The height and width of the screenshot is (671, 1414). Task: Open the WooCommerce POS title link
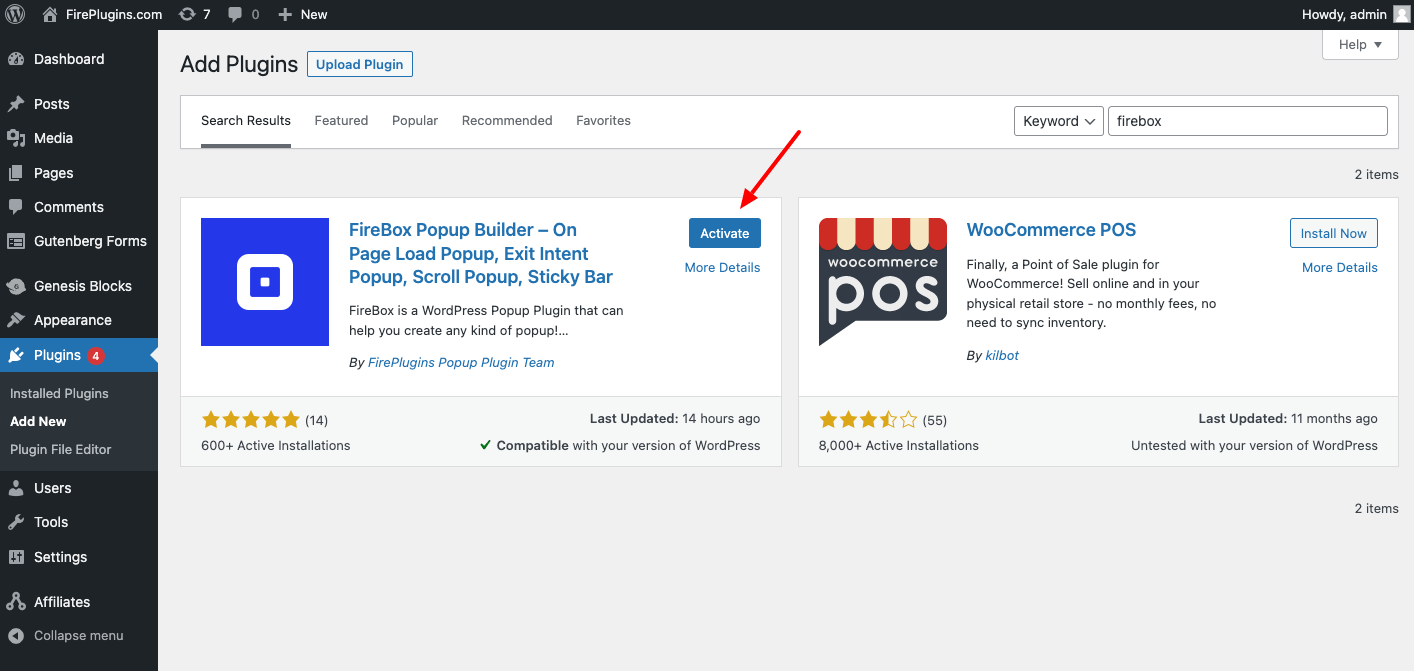click(x=1052, y=230)
